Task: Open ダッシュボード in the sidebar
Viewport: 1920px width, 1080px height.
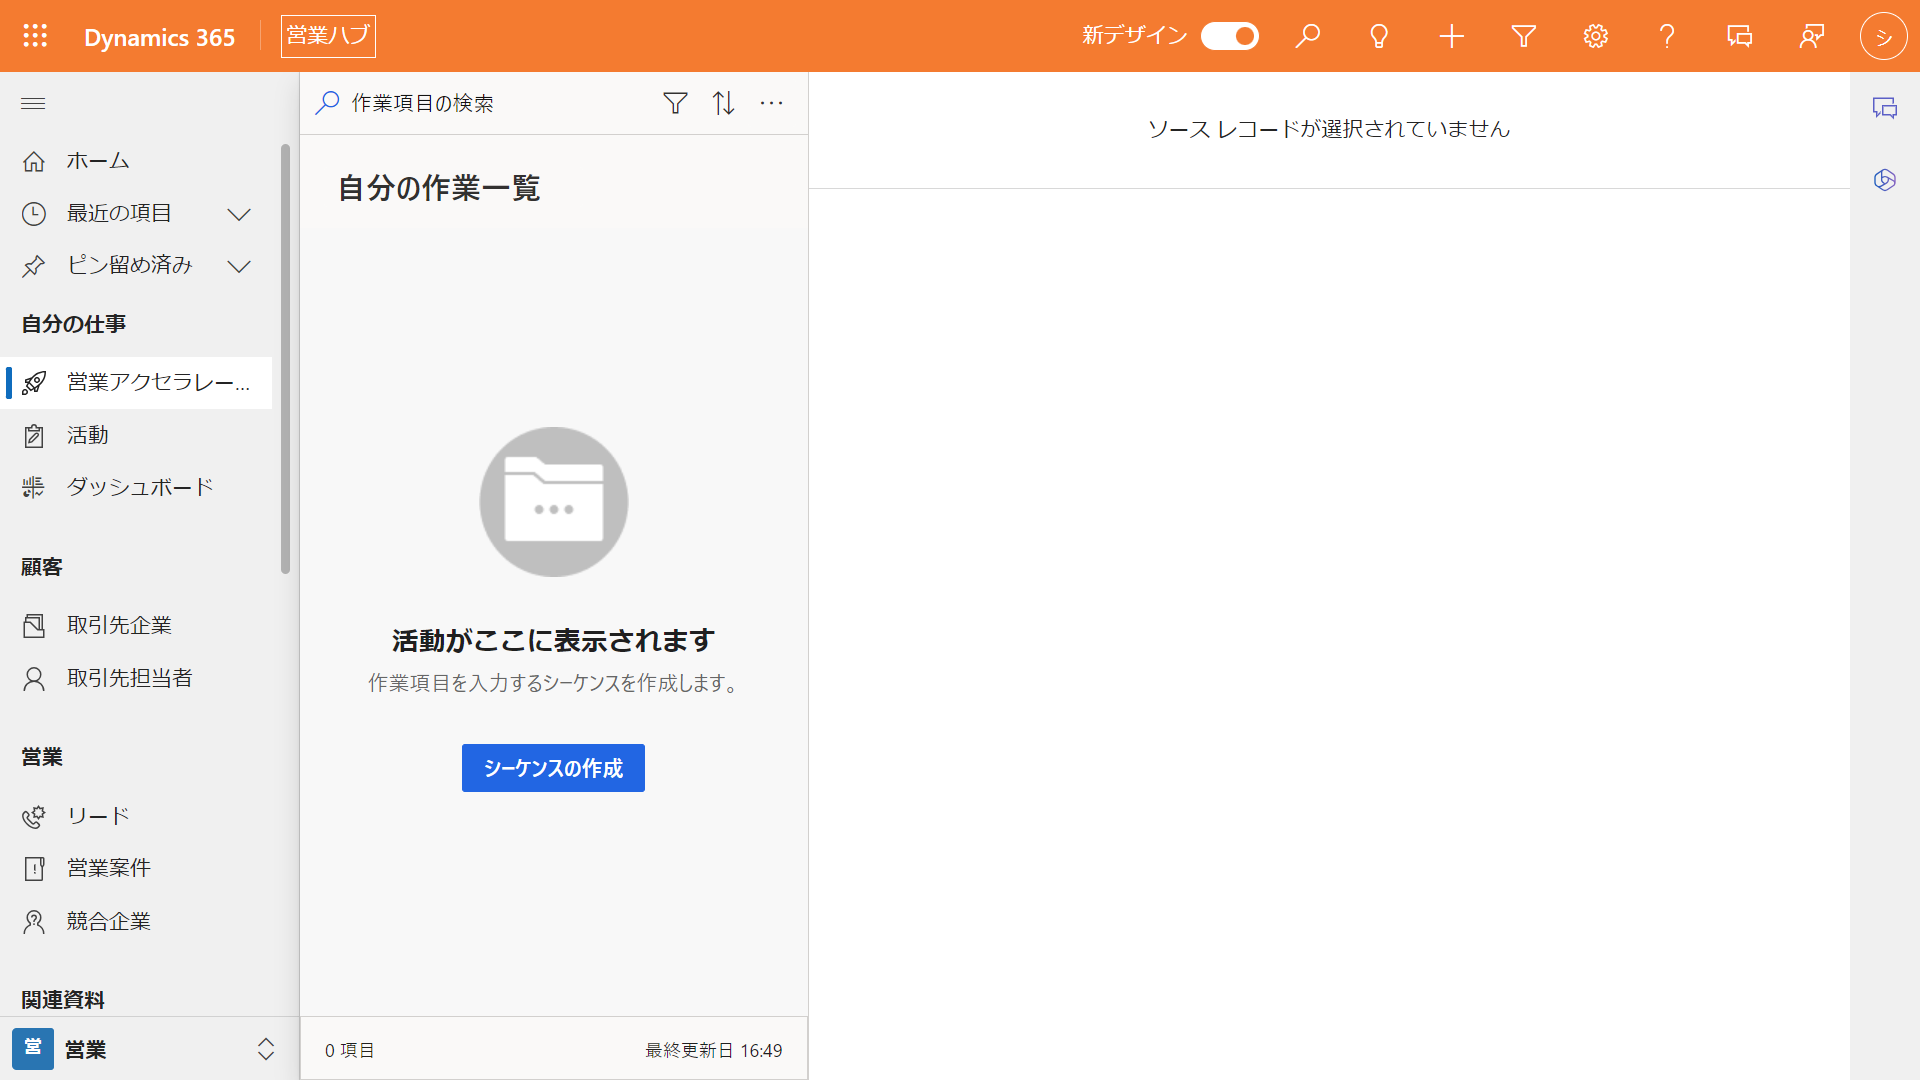Action: 136,487
